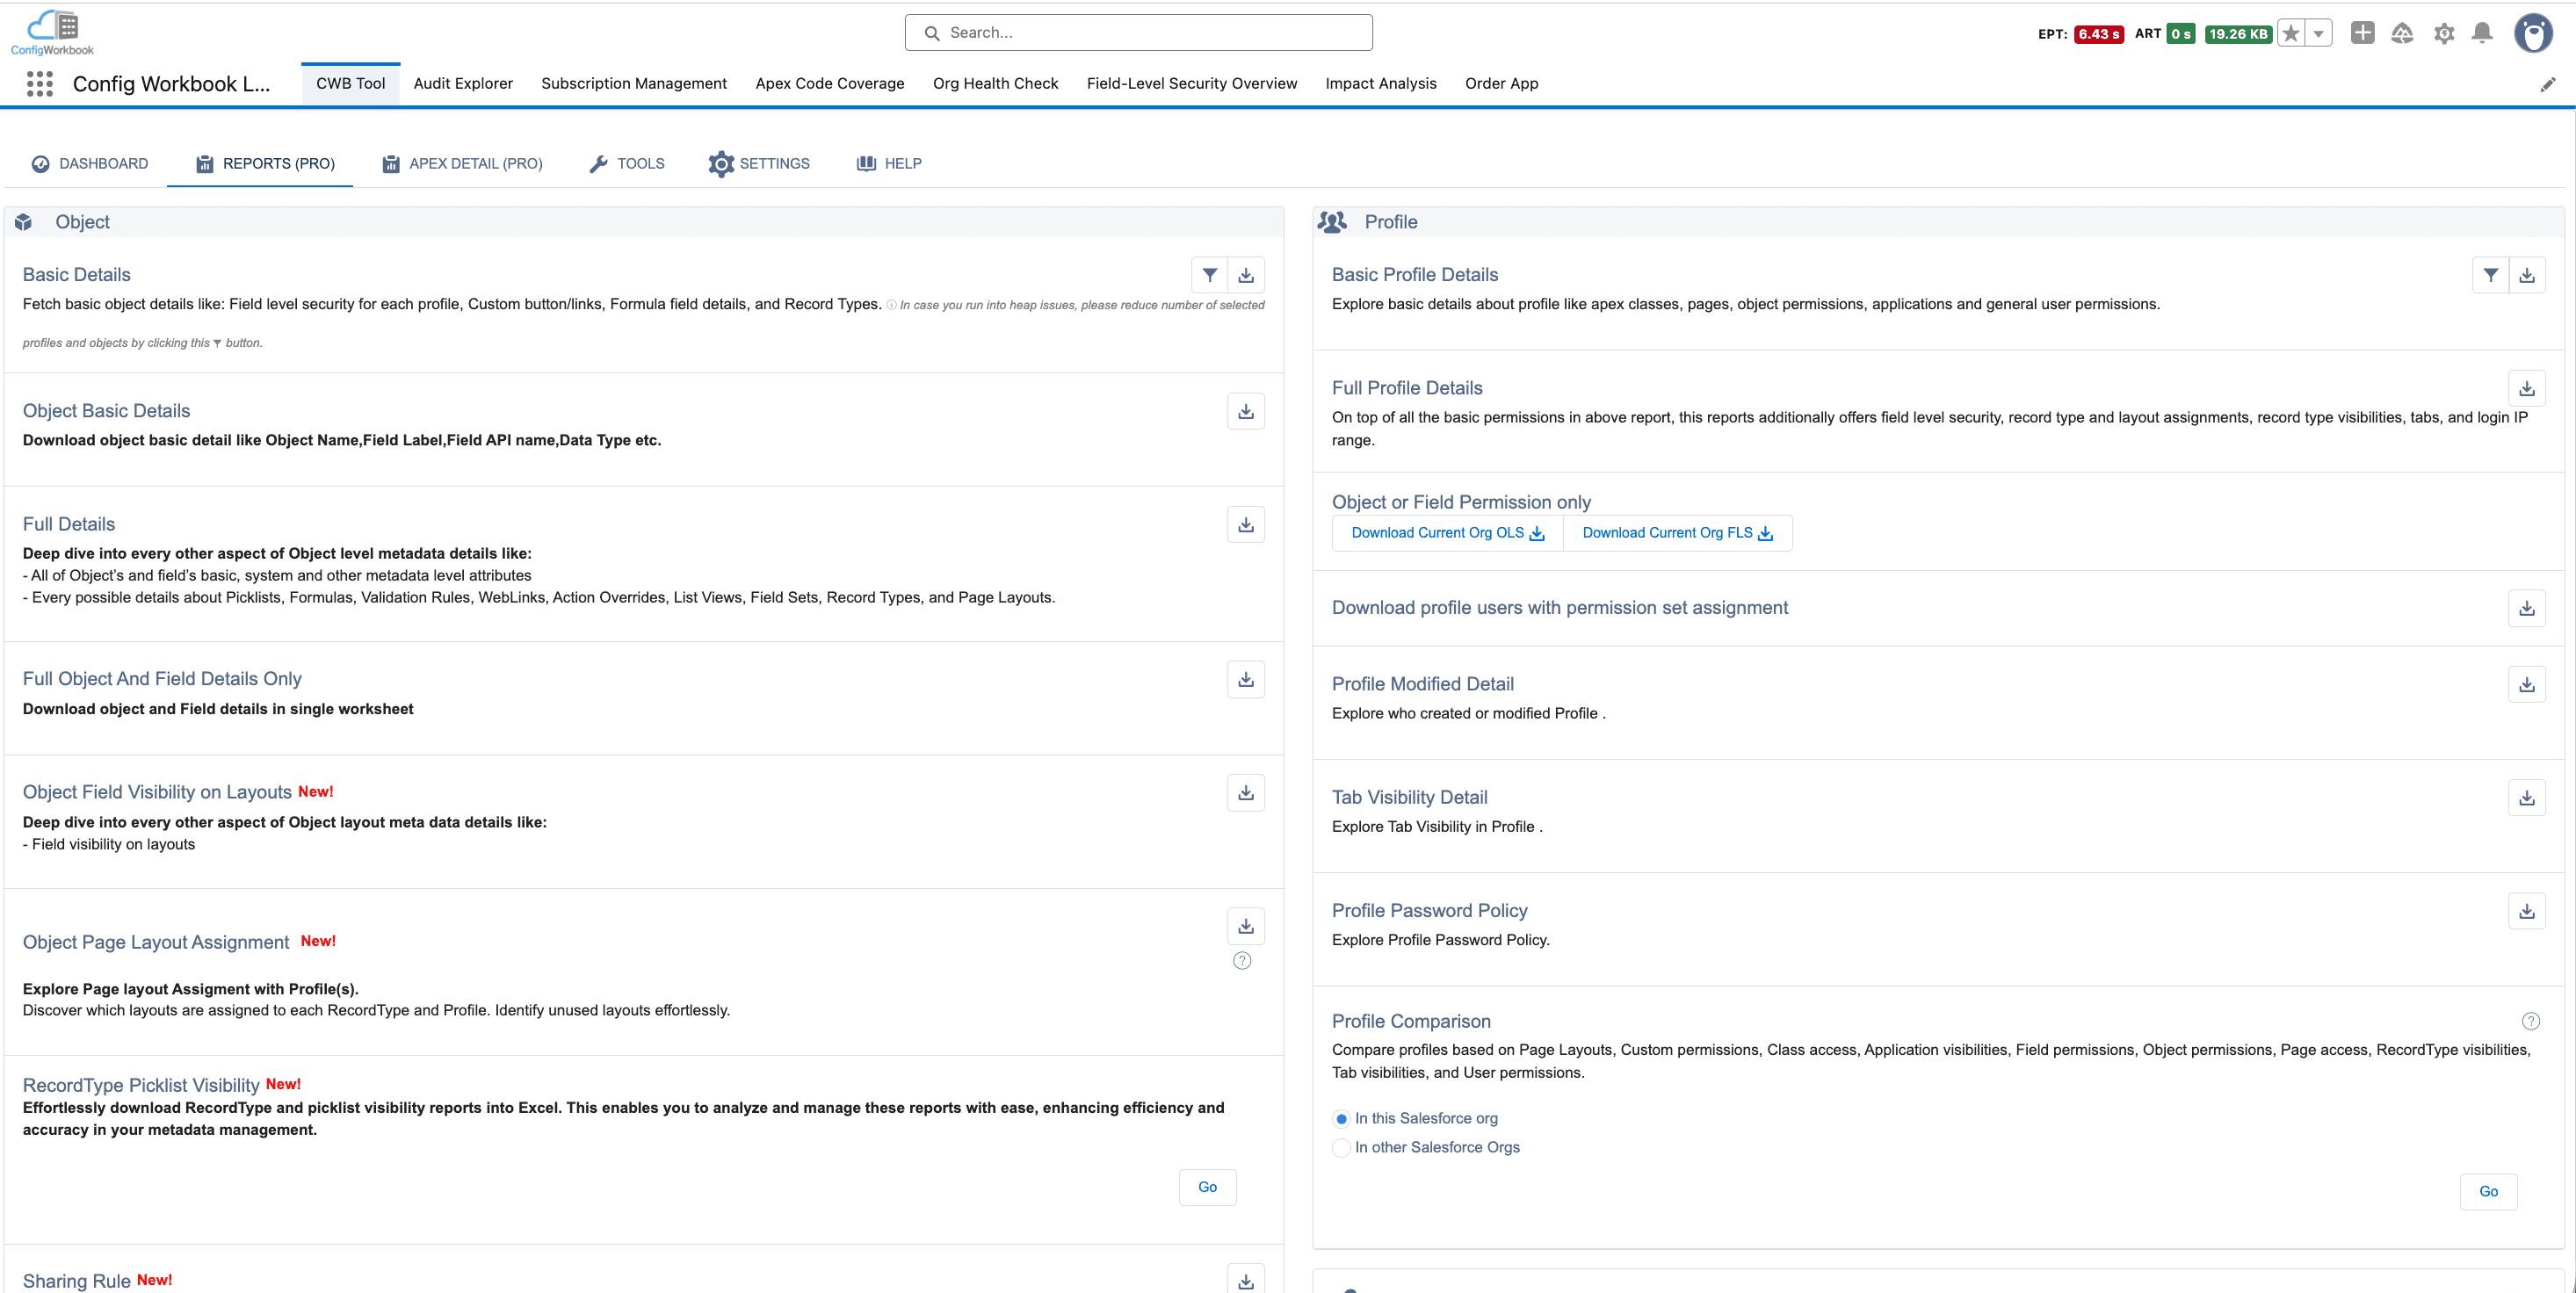Viewport: 2576px width, 1293px height.
Task: Open the Setup gear icon
Action: point(2444,33)
